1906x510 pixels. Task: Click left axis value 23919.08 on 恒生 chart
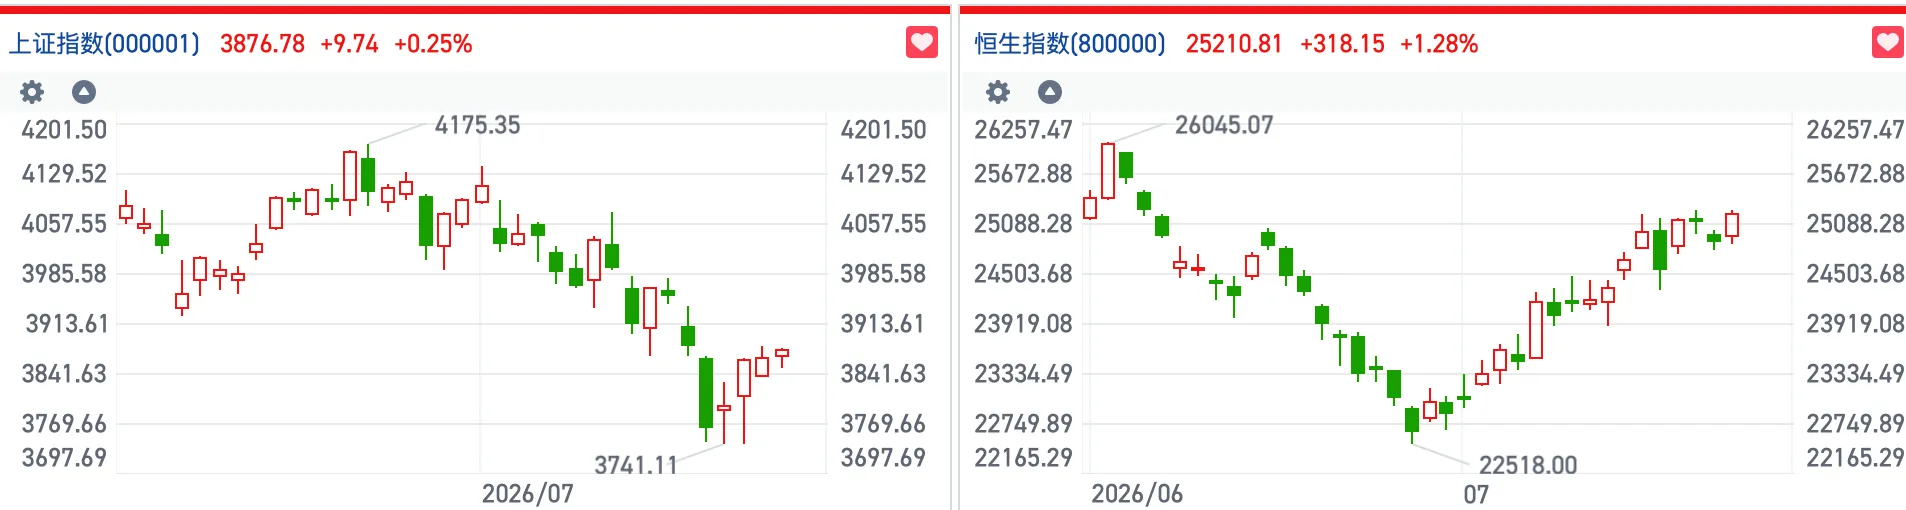(x=1023, y=324)
